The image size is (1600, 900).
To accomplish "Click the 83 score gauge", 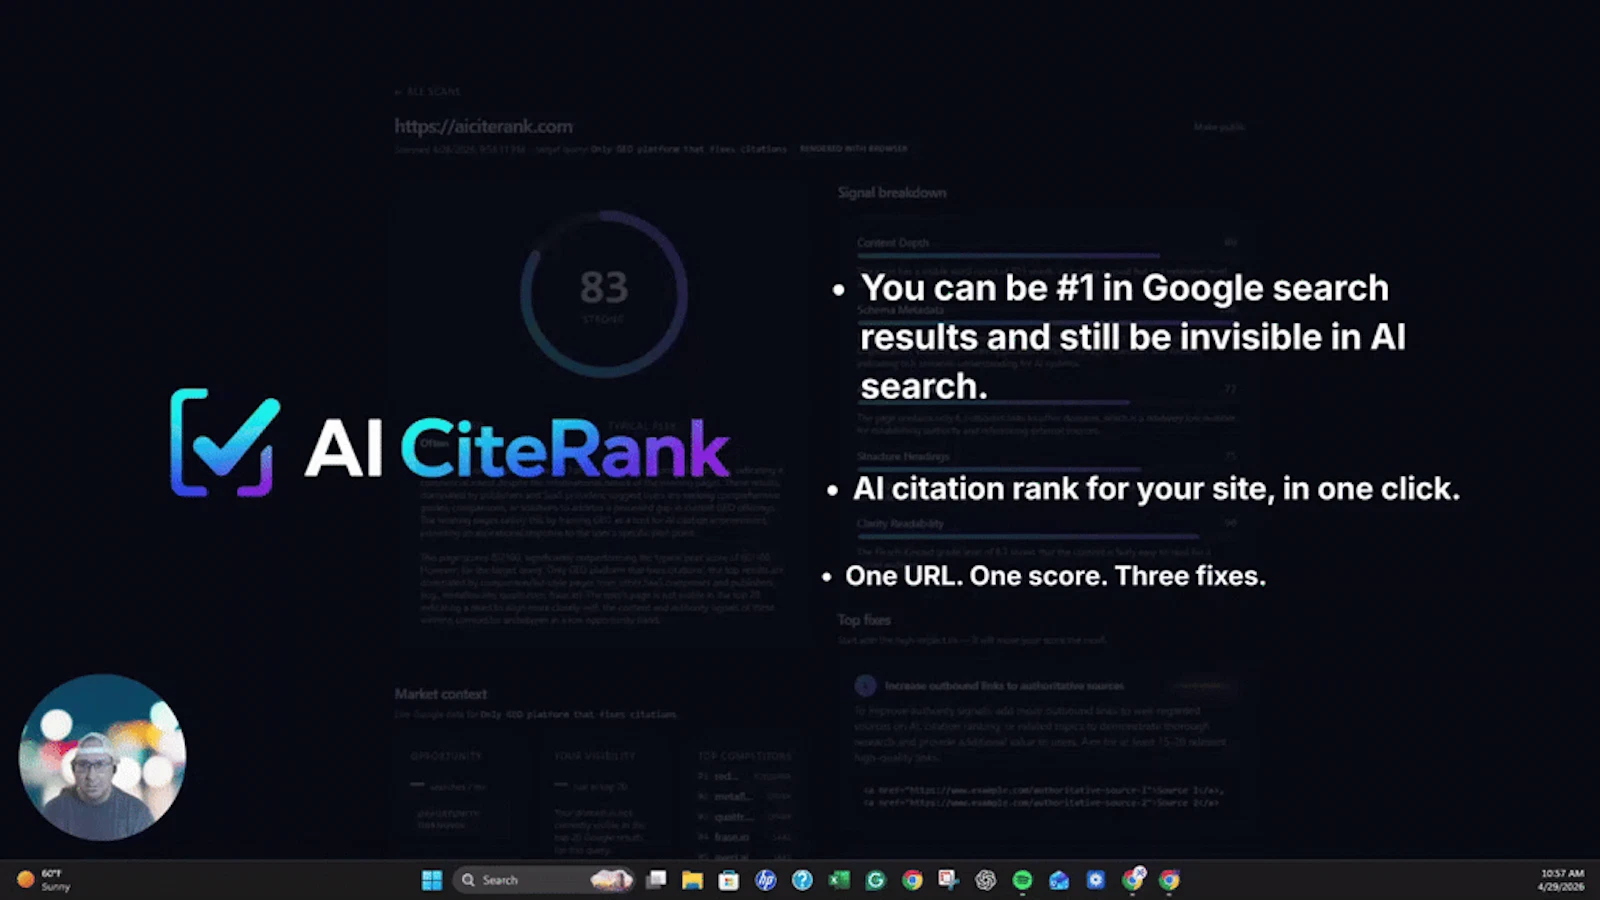I will [x=603, y=293].
